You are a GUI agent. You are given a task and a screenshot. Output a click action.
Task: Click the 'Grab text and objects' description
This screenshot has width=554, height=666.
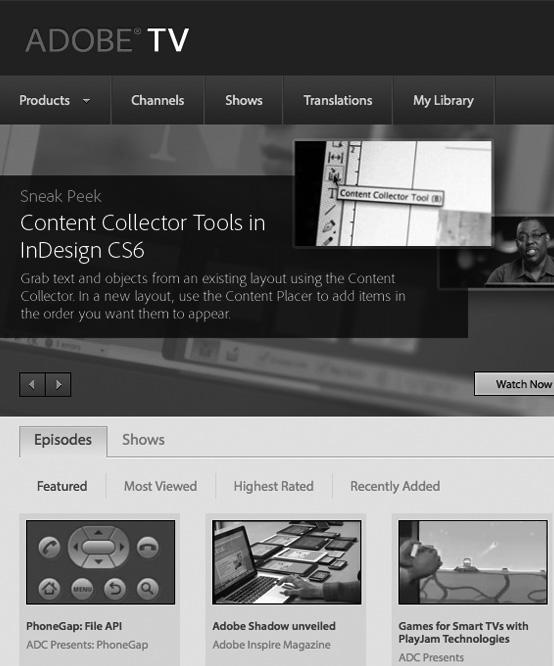point(213,296)
